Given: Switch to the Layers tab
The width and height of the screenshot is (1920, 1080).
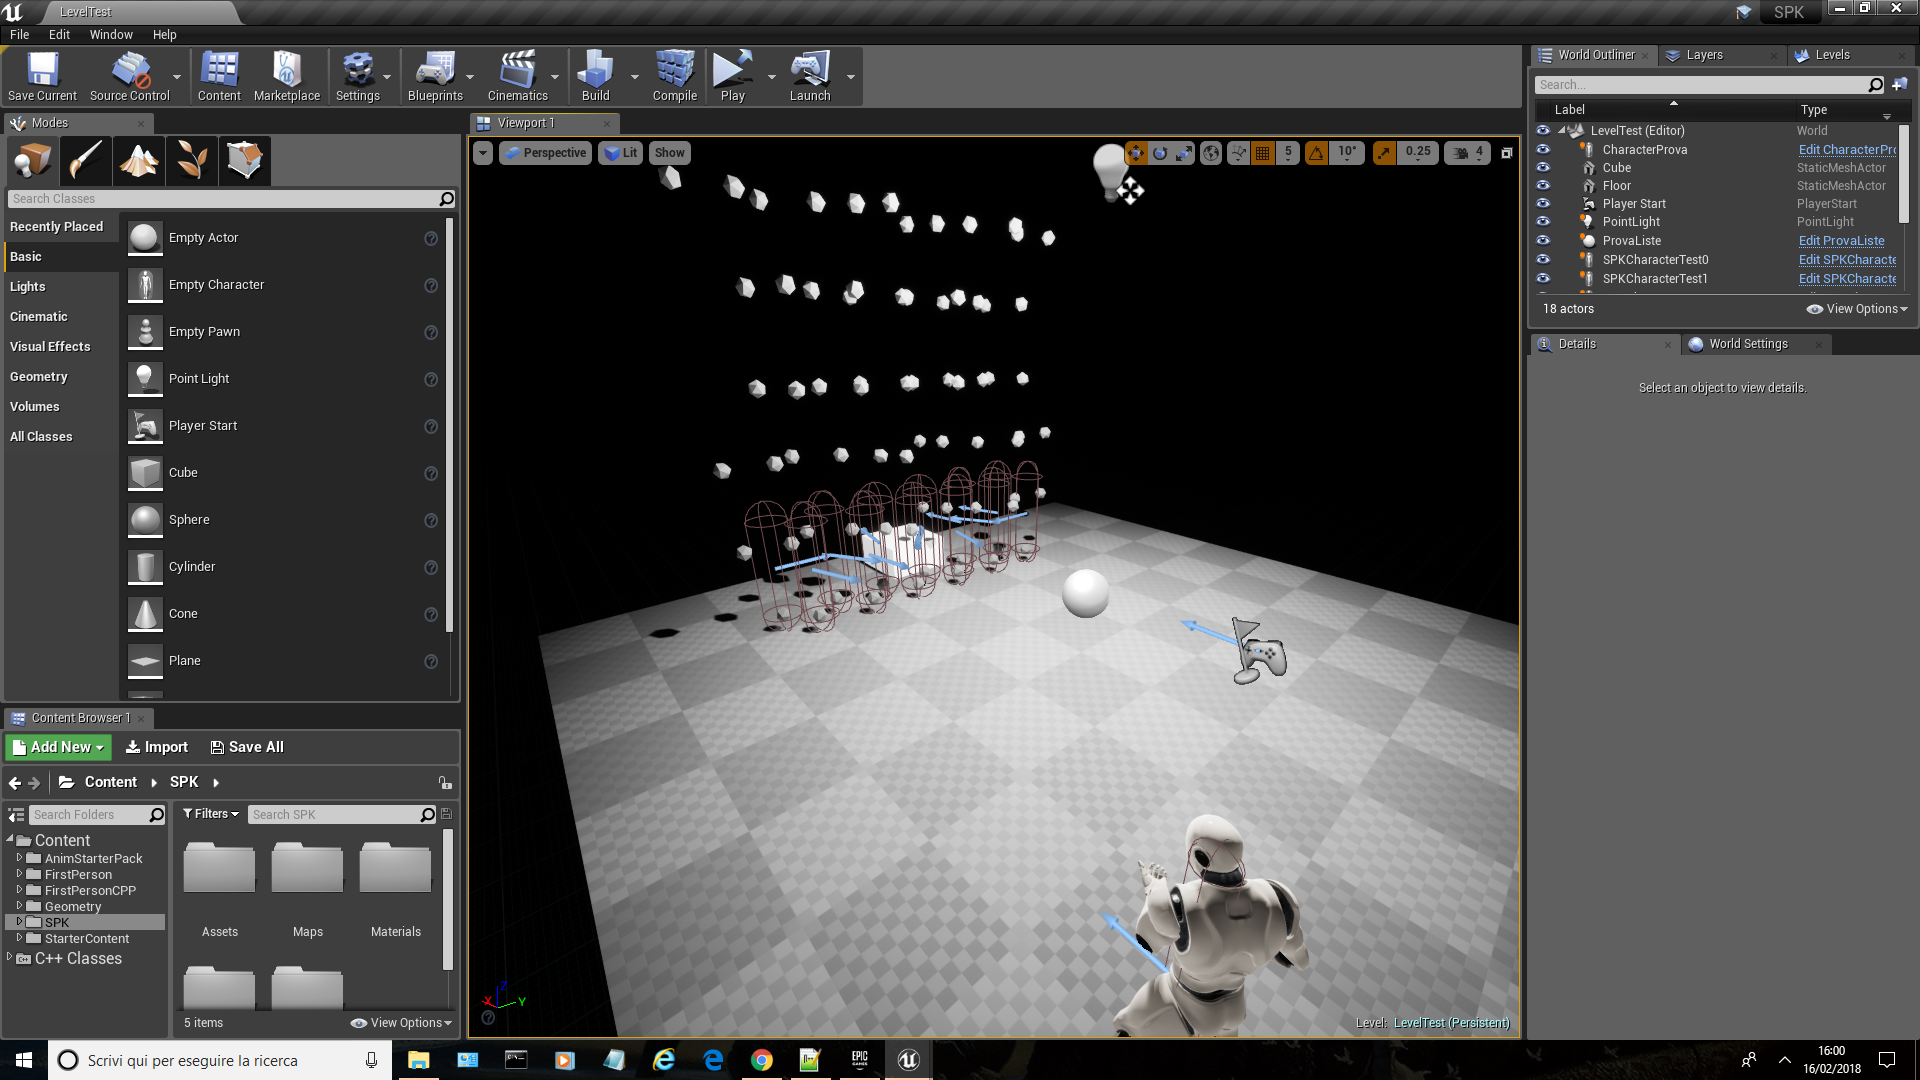Looking at the screenshot, I should pos(1704,55).
